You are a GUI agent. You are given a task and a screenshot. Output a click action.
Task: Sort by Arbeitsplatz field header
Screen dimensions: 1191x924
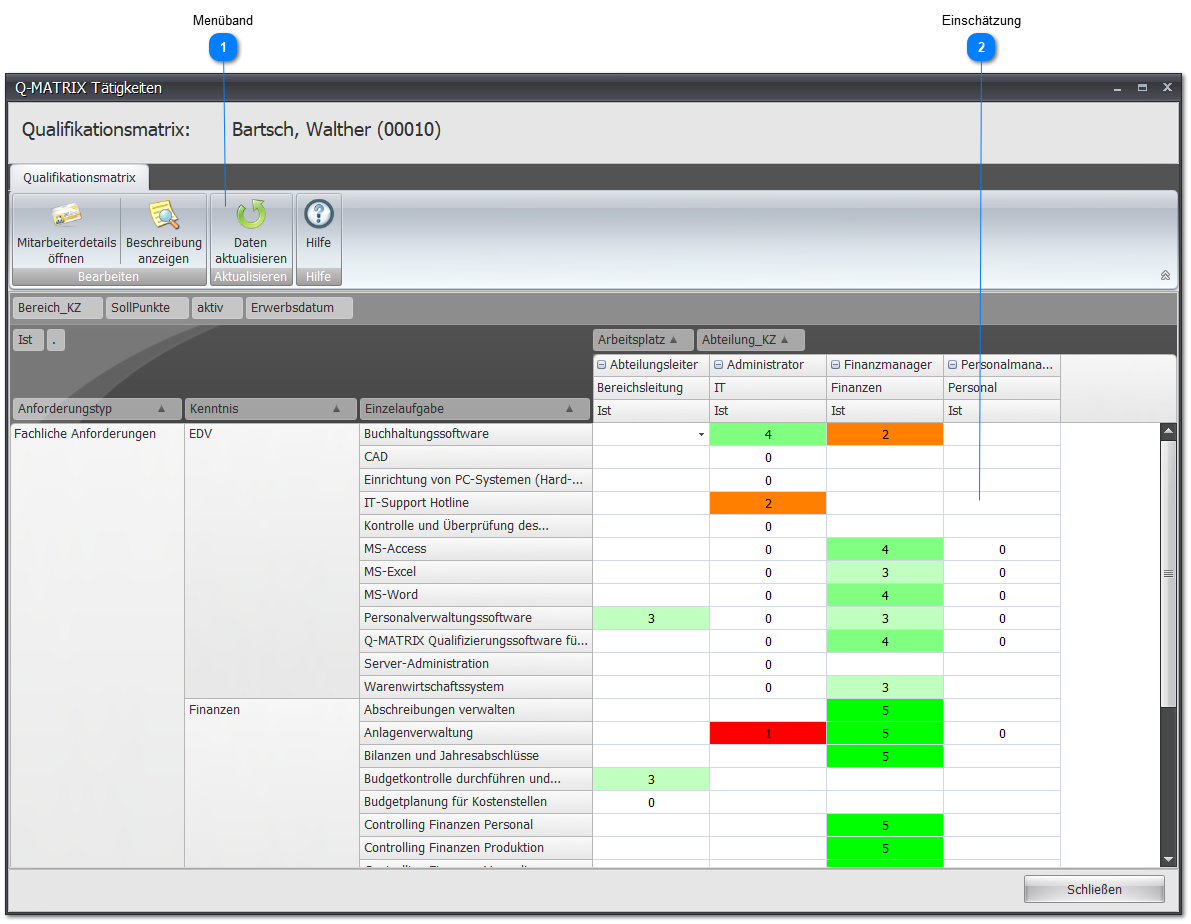click(643, 340)
